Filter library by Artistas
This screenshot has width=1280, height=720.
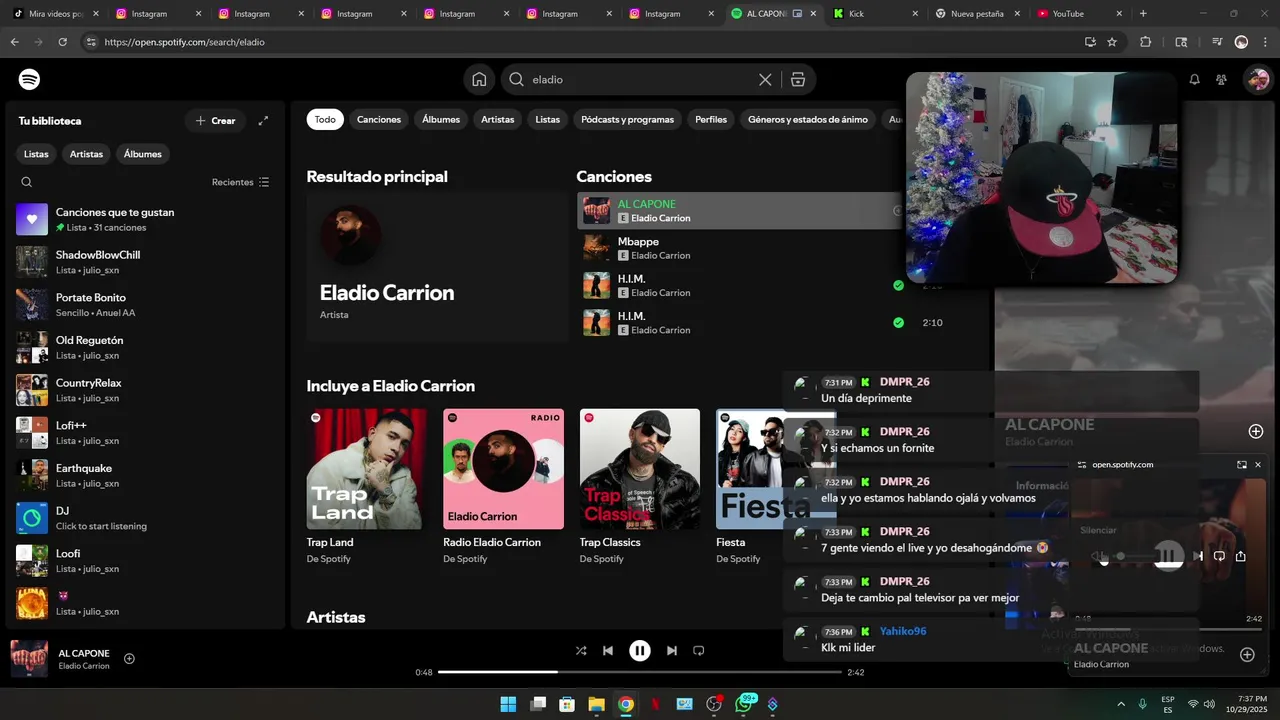86,154
